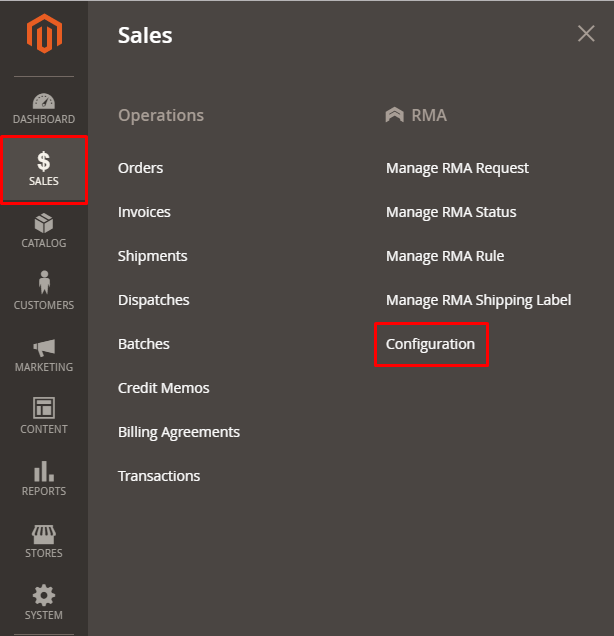Open the Dashboard gauge icon
The width and height of the screenshot is (614, 636).
[x=44, y=101]
